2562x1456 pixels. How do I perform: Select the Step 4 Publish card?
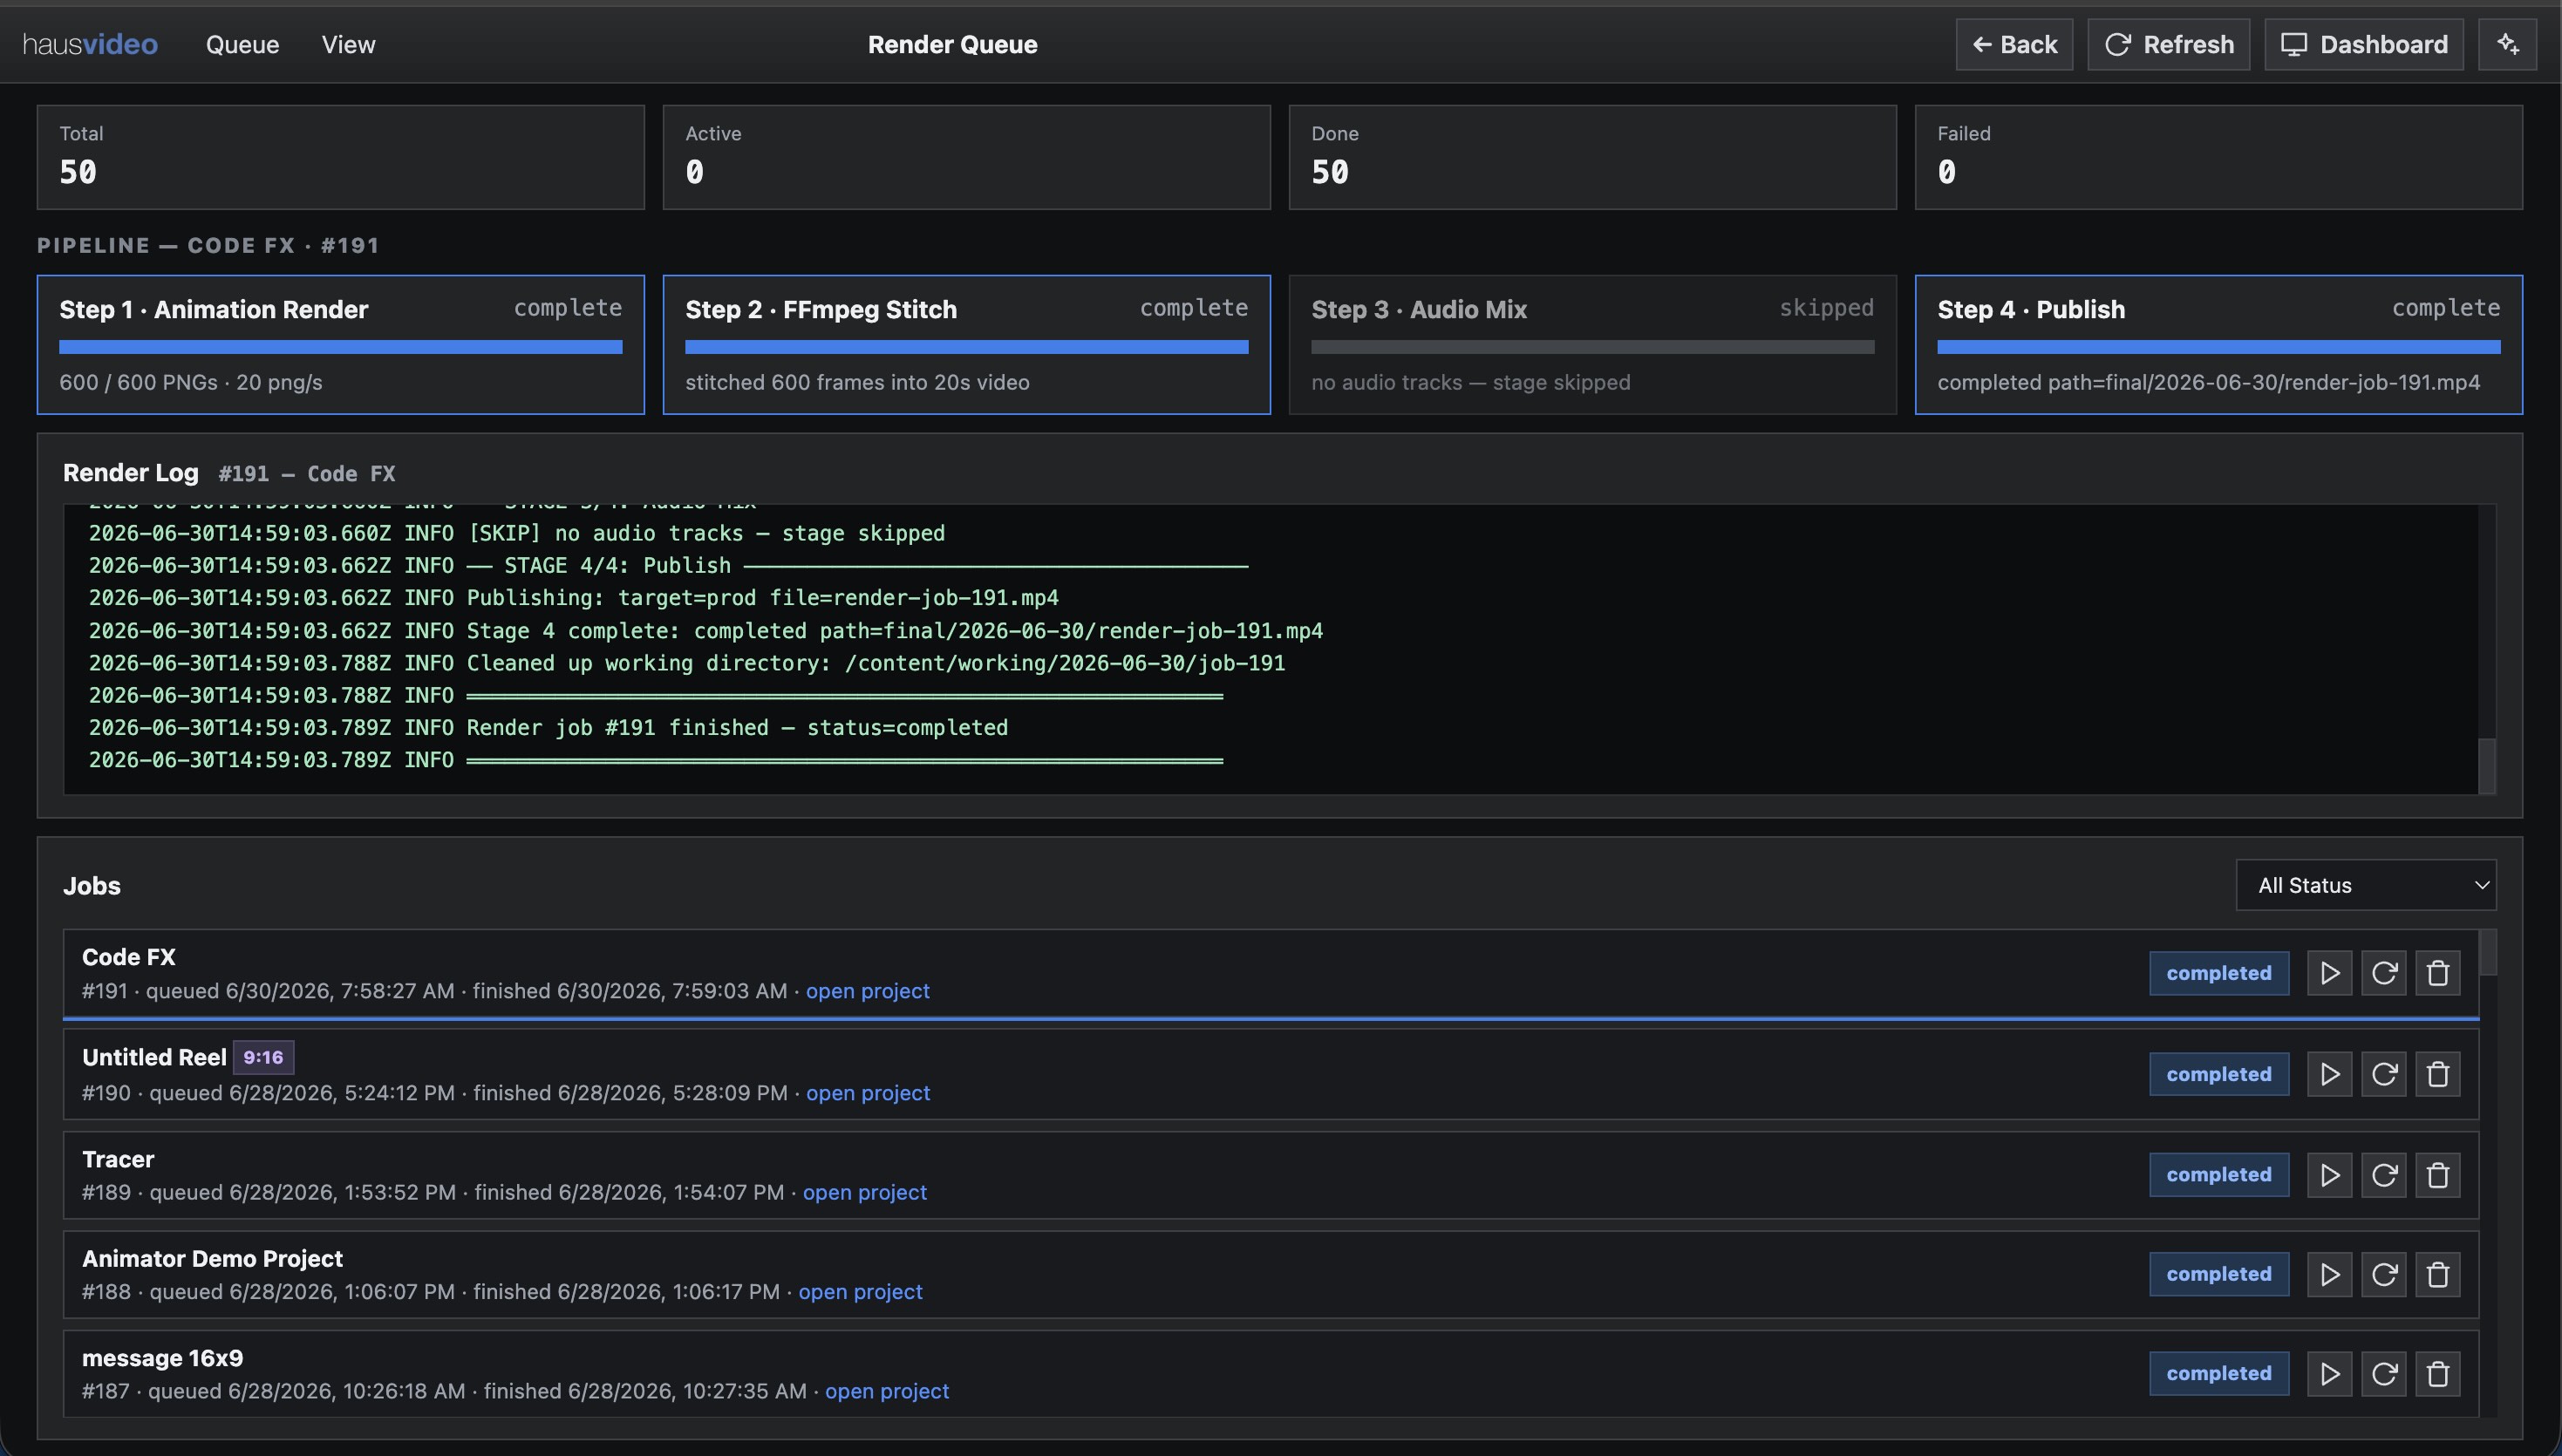(2218, 344)
